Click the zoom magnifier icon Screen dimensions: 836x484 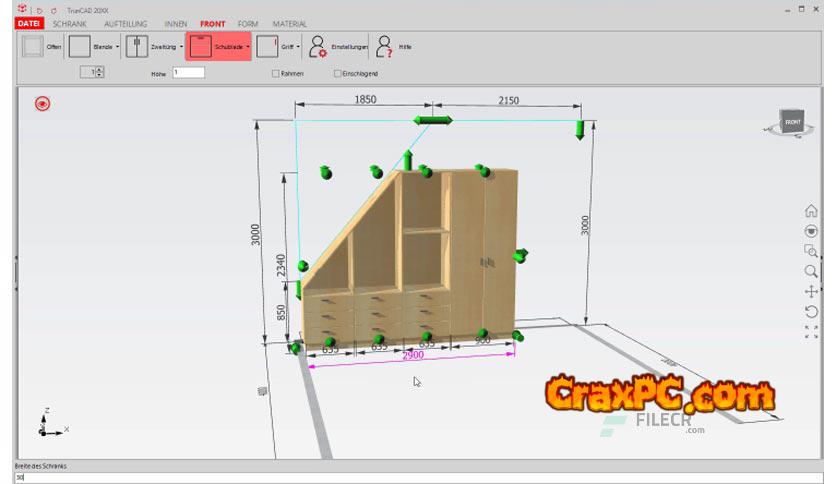click(x=811, y=271)
